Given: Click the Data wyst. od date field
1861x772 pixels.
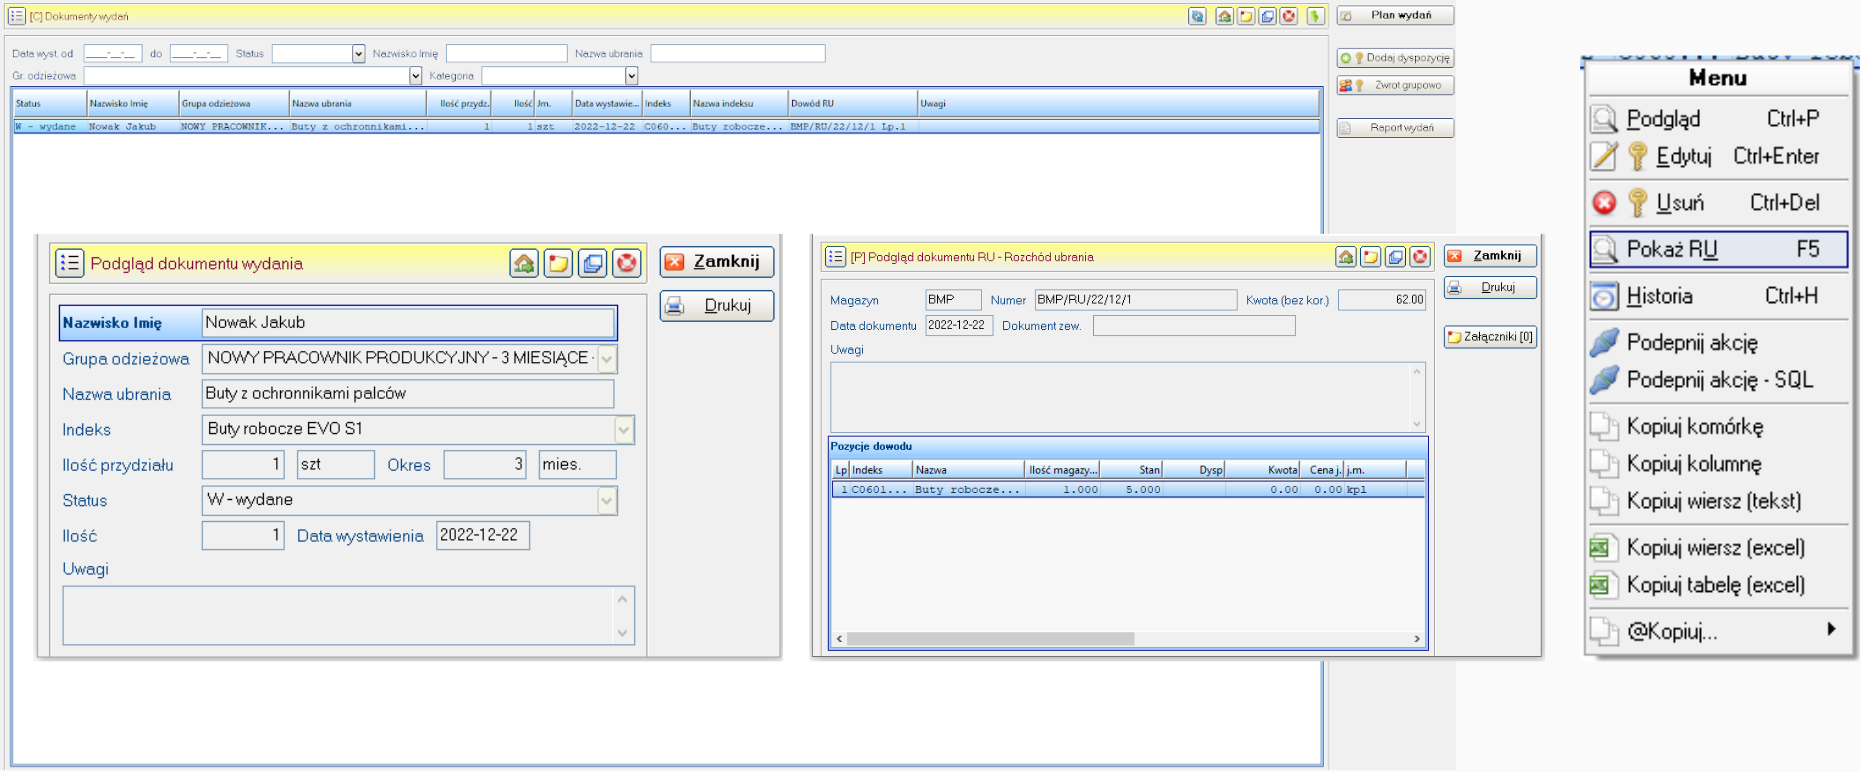Looking at the screenshot, I should [113, 54].
